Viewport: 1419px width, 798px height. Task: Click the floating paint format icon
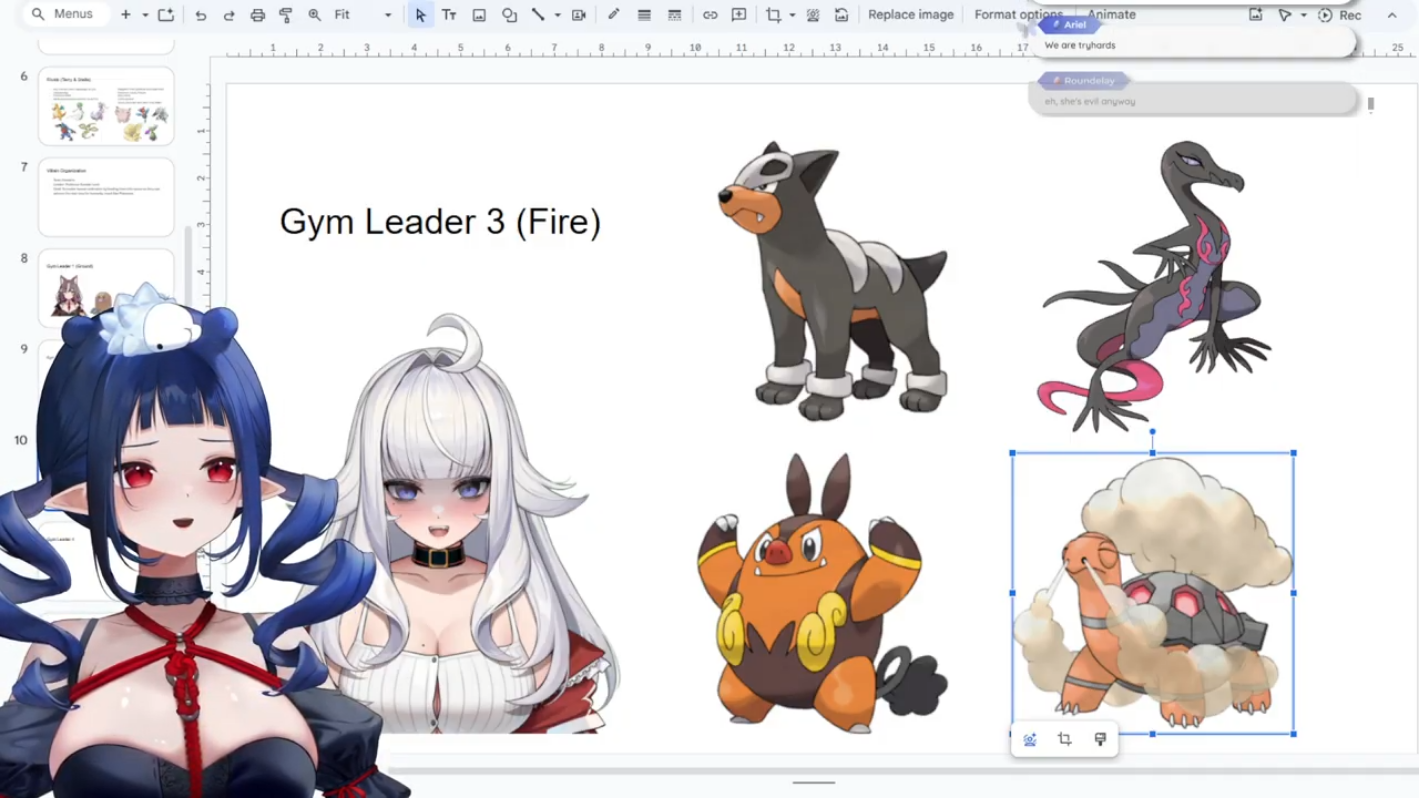pyautogui.click(x=1100, y=740)
